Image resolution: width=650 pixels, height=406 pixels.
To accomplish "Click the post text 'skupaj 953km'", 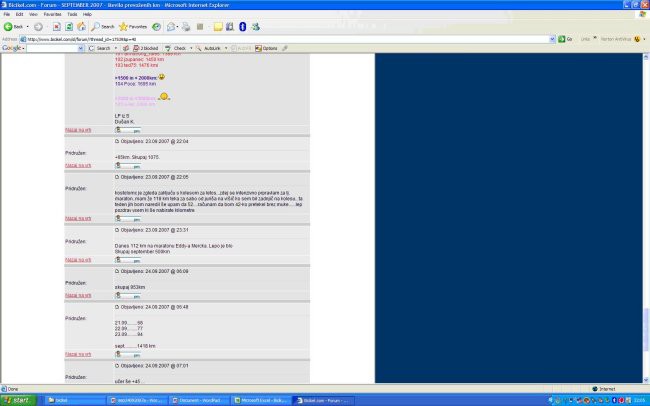I will [x=130, y=287].
